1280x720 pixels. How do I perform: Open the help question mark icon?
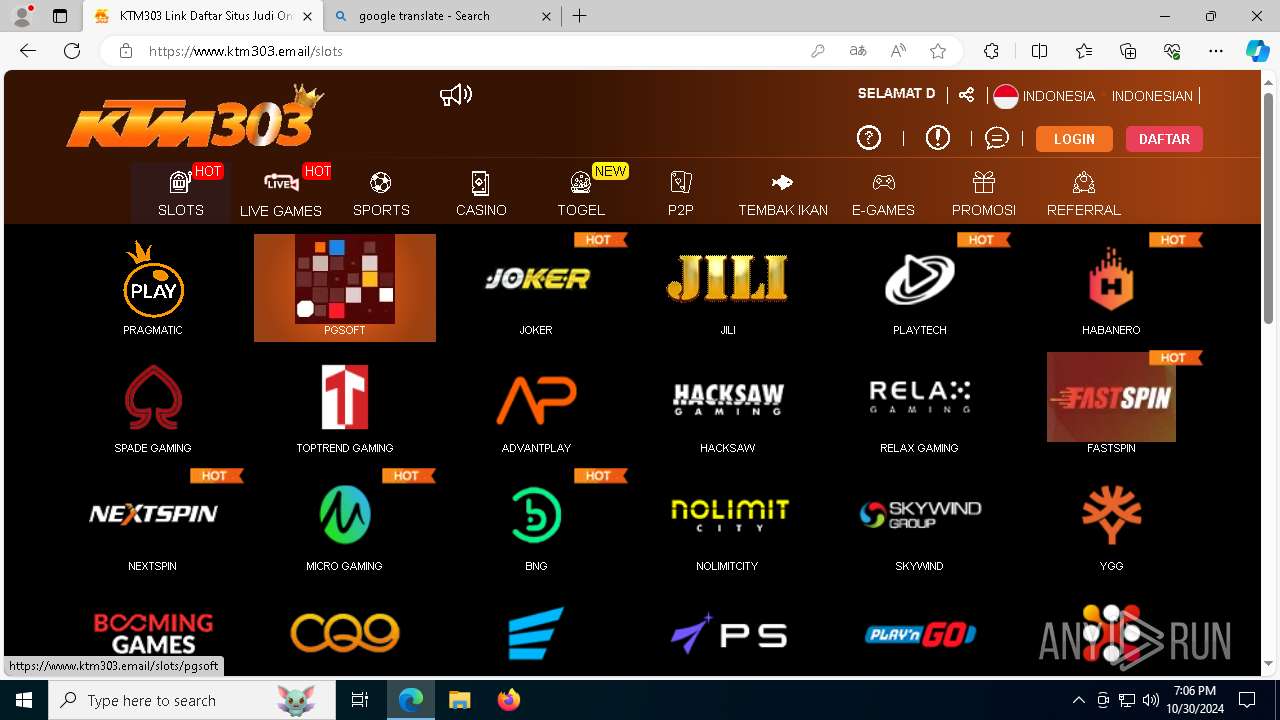(869, 138)
